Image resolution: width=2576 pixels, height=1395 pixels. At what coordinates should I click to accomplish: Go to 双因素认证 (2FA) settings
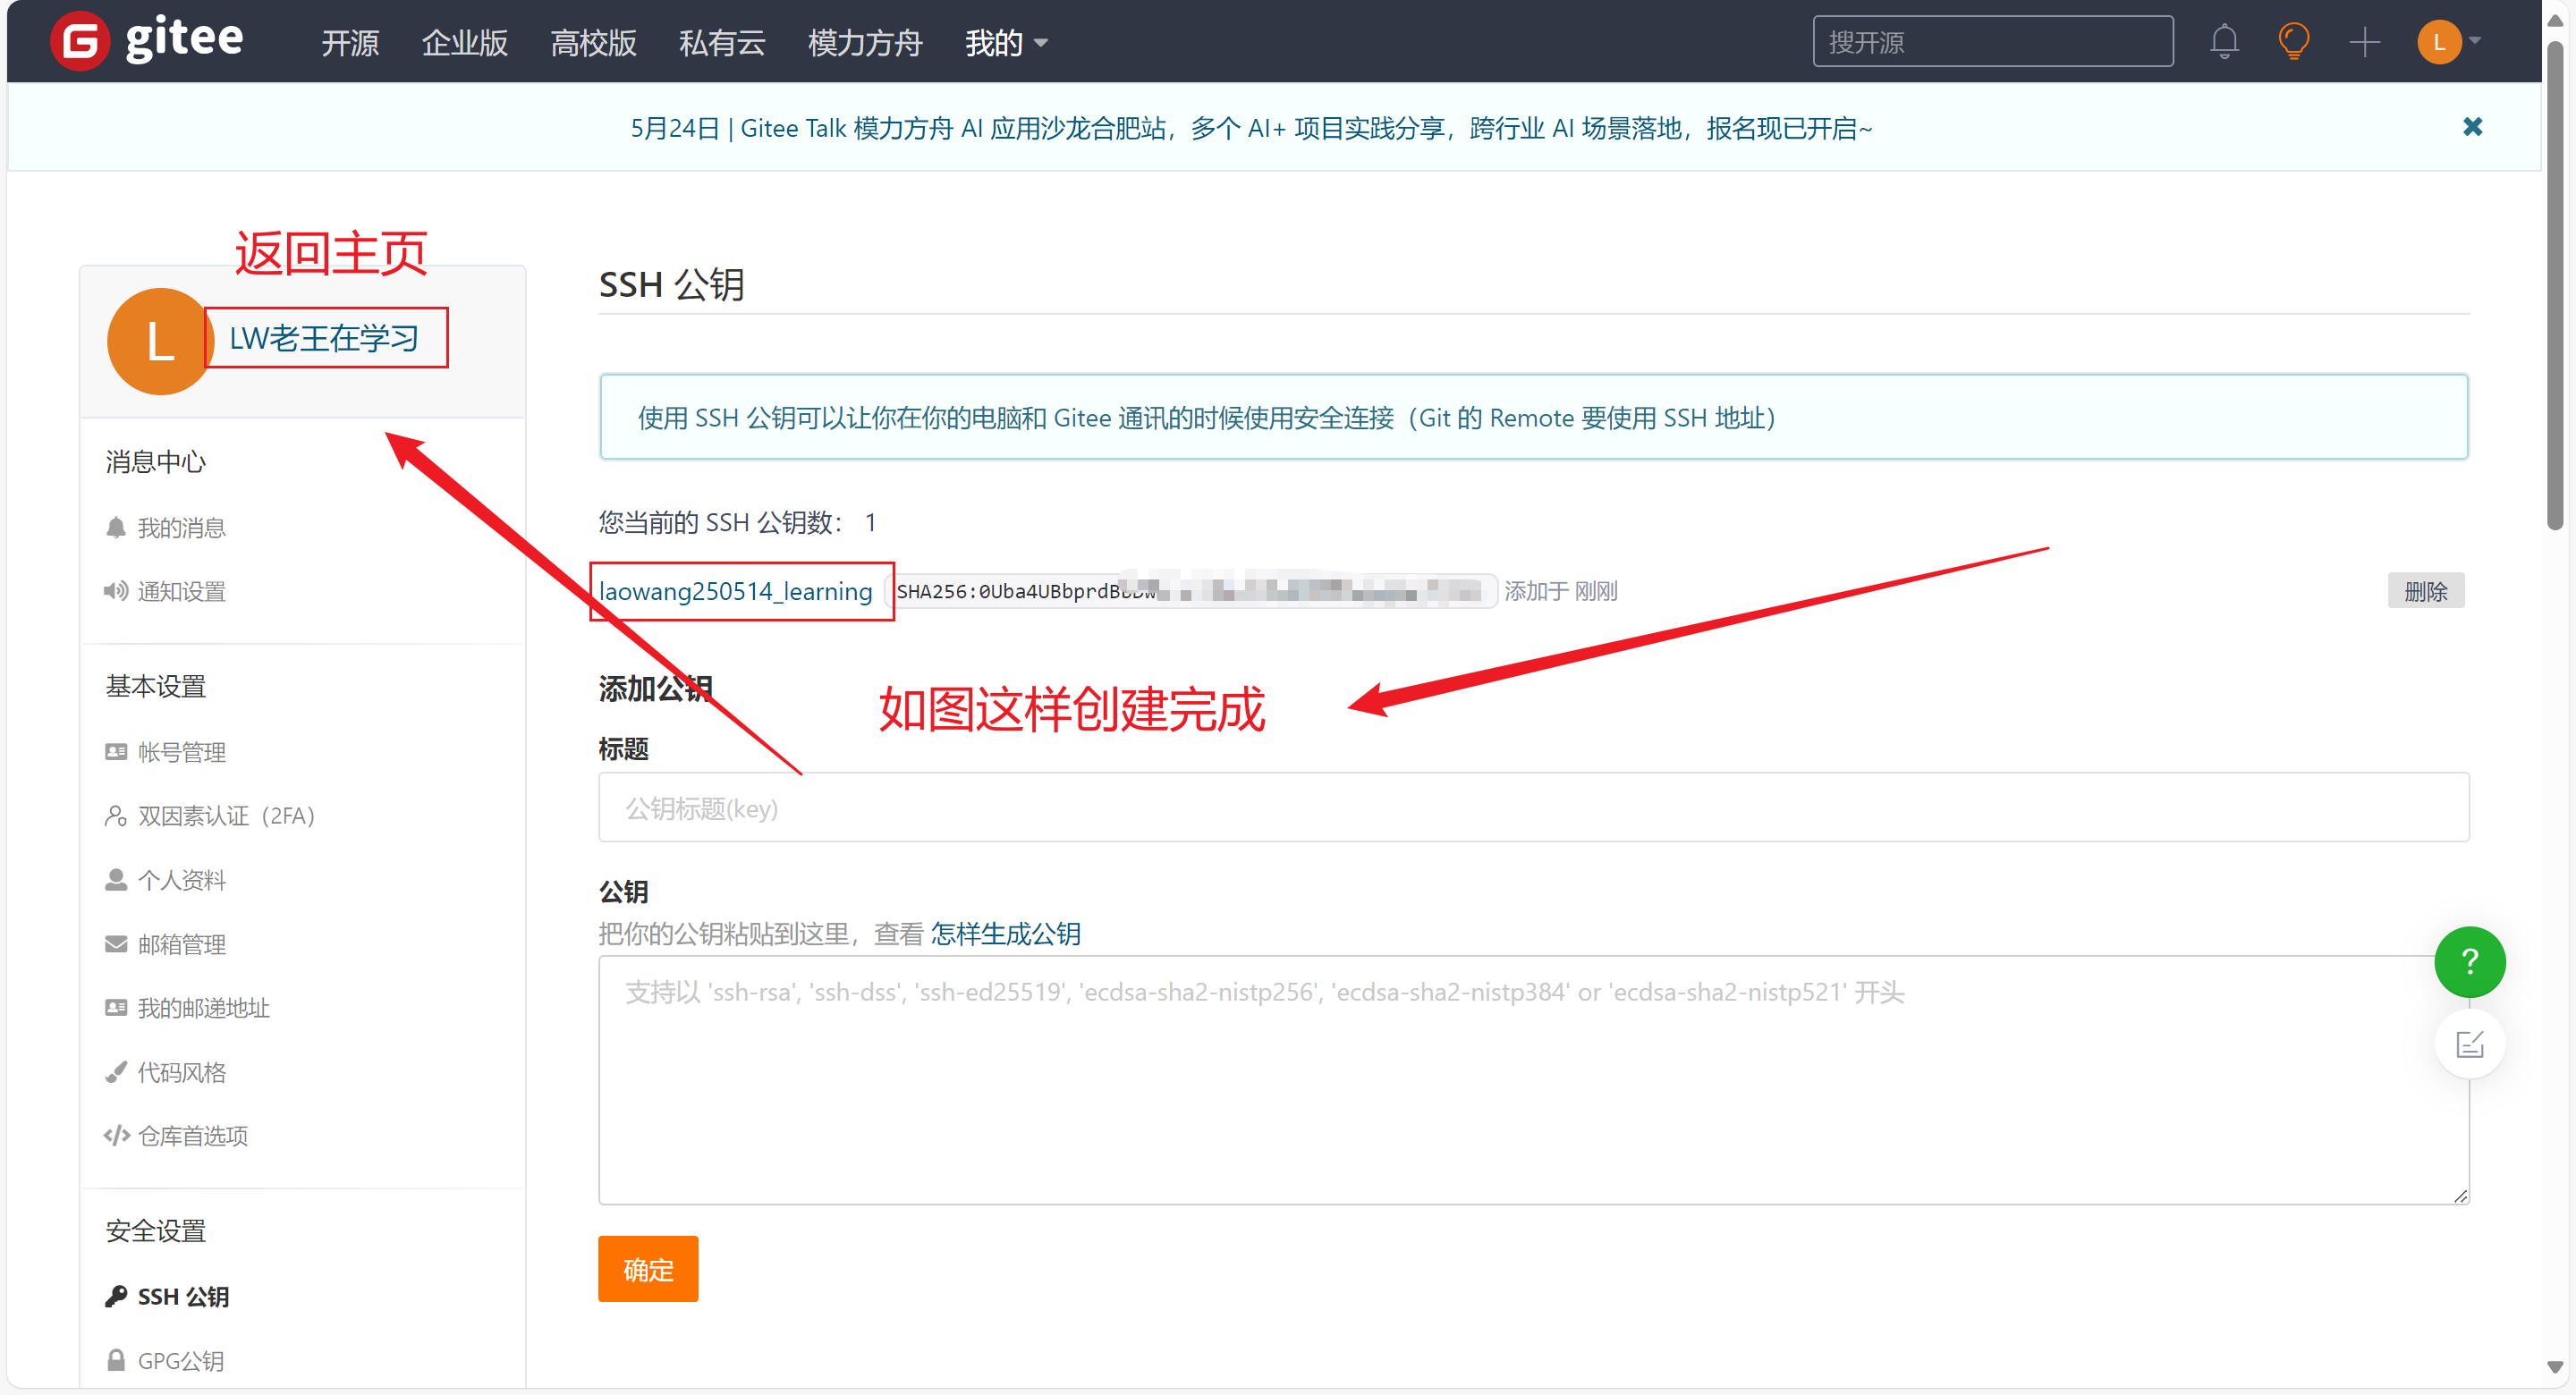pos(225,816)
